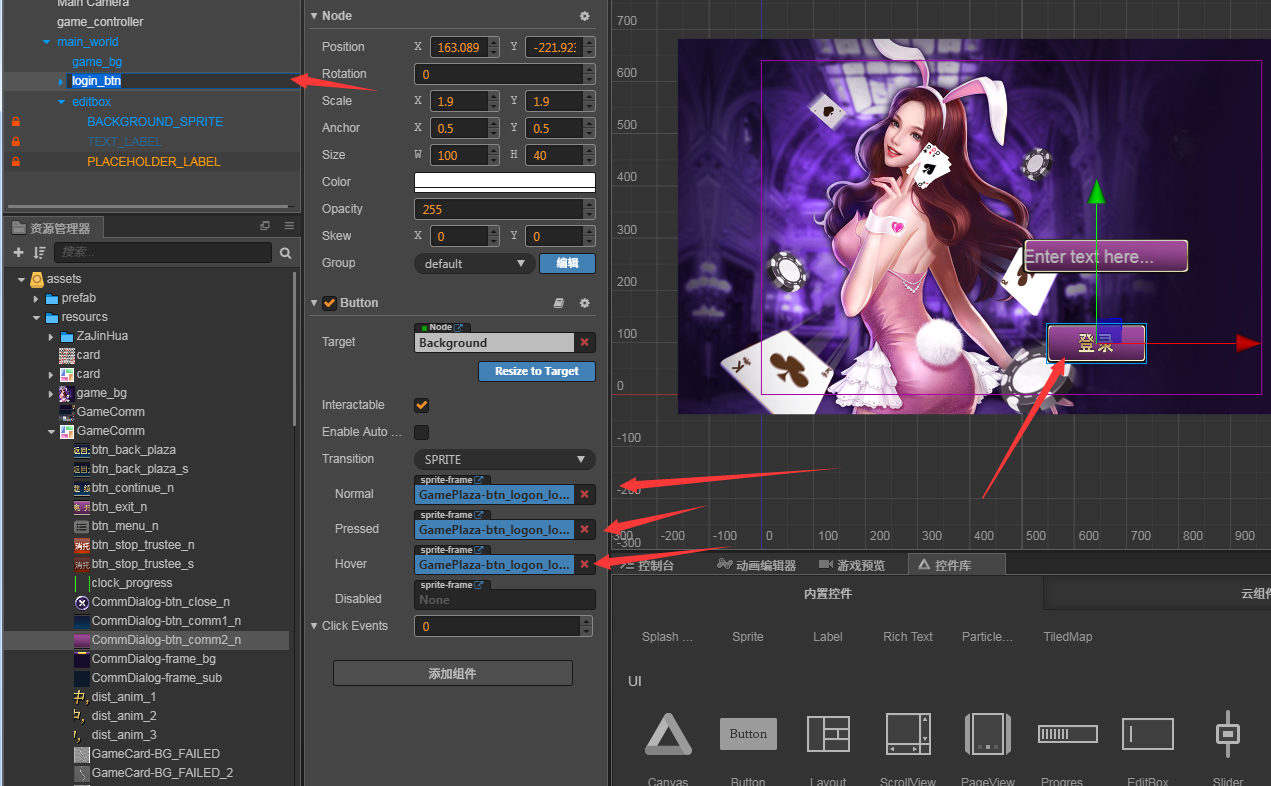
Task: Click the 编辑 group edit button
Action: pos(567,263)
